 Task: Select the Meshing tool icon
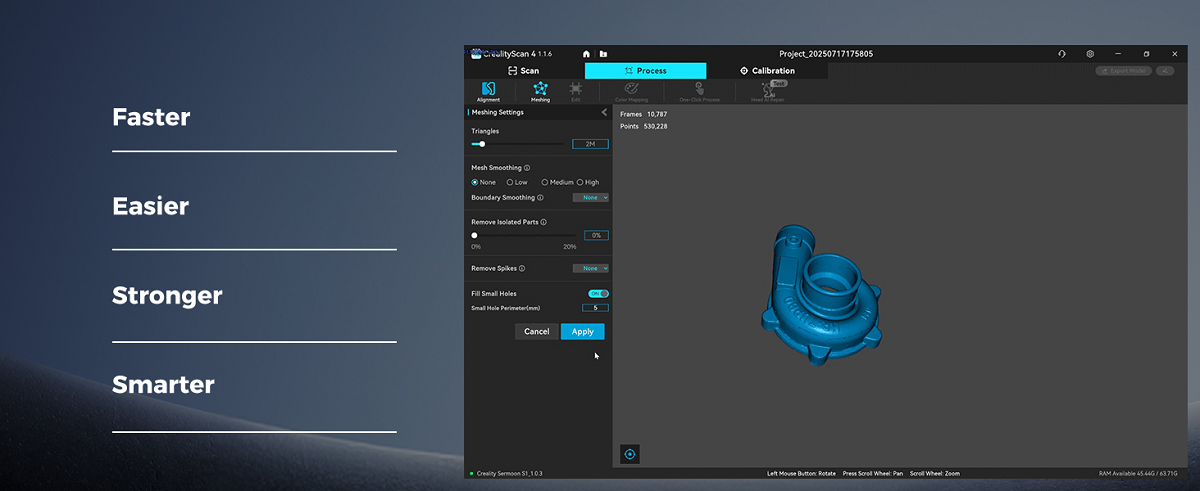(x=540, y=89)
